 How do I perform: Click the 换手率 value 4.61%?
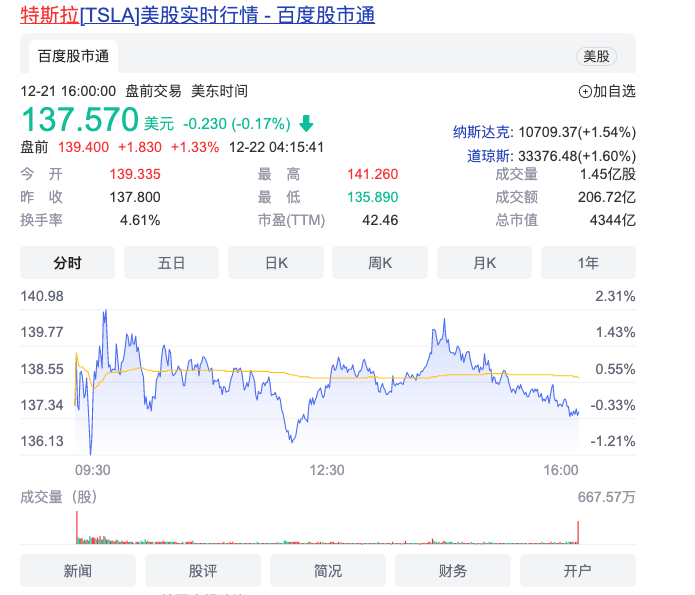click(140, 220)
